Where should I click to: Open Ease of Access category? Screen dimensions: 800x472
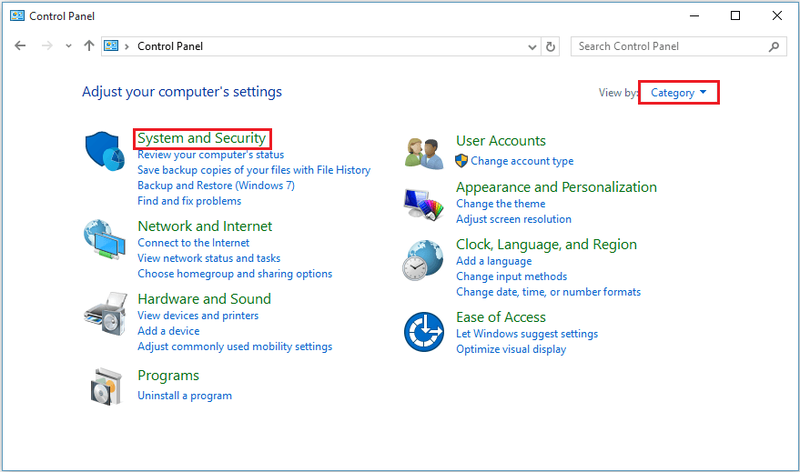[x=501, y=317]
